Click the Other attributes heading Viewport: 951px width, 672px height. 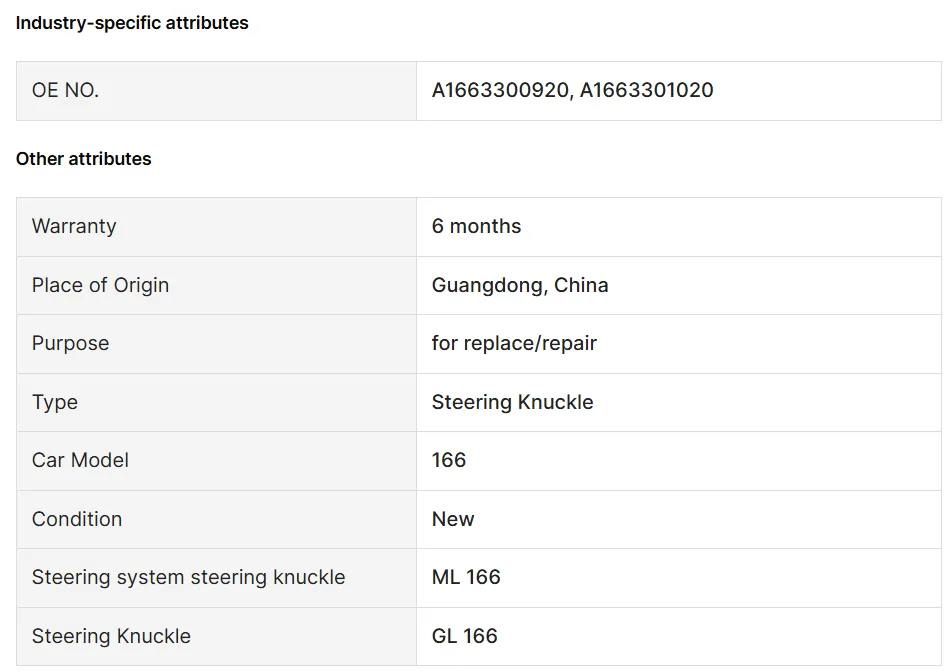pos(84,159)
